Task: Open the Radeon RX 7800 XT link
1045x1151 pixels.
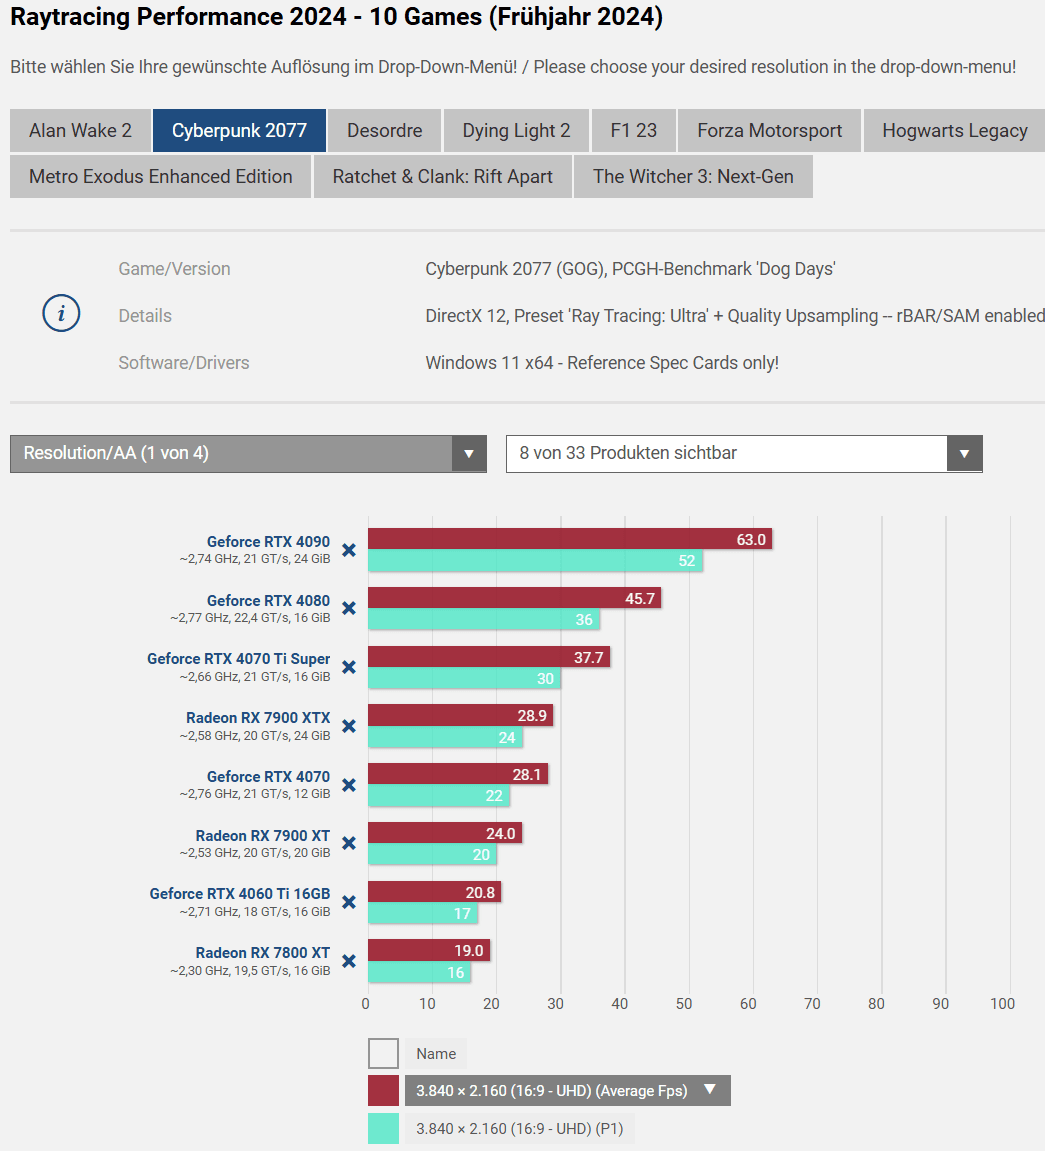Action: click(263, 952)
